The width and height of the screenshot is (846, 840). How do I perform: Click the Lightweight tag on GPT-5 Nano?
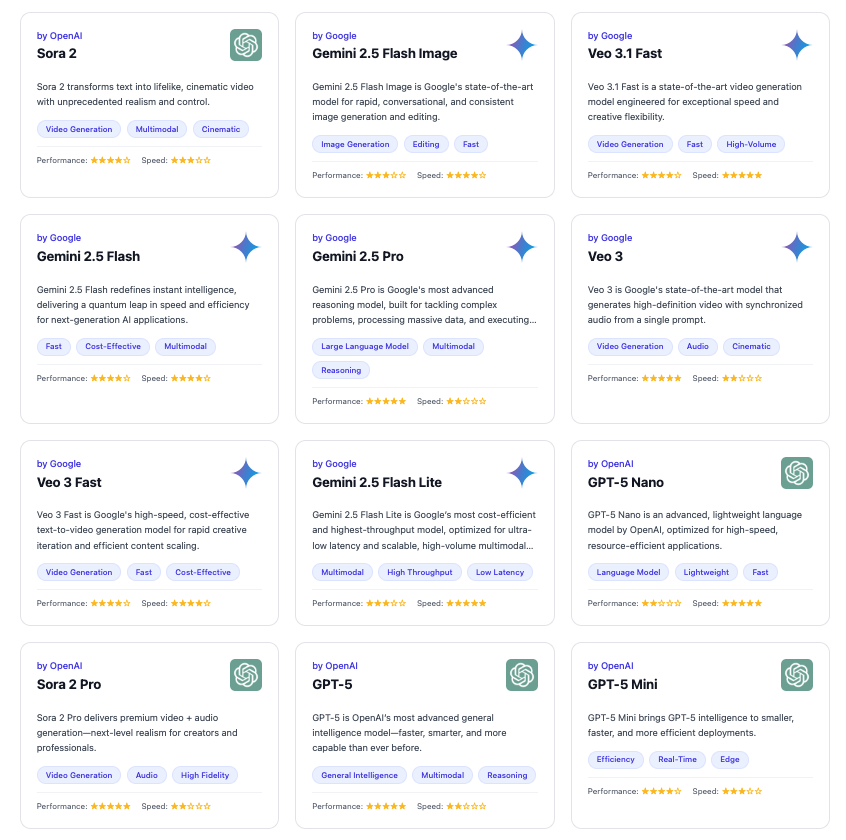click(x=708, y=572)
